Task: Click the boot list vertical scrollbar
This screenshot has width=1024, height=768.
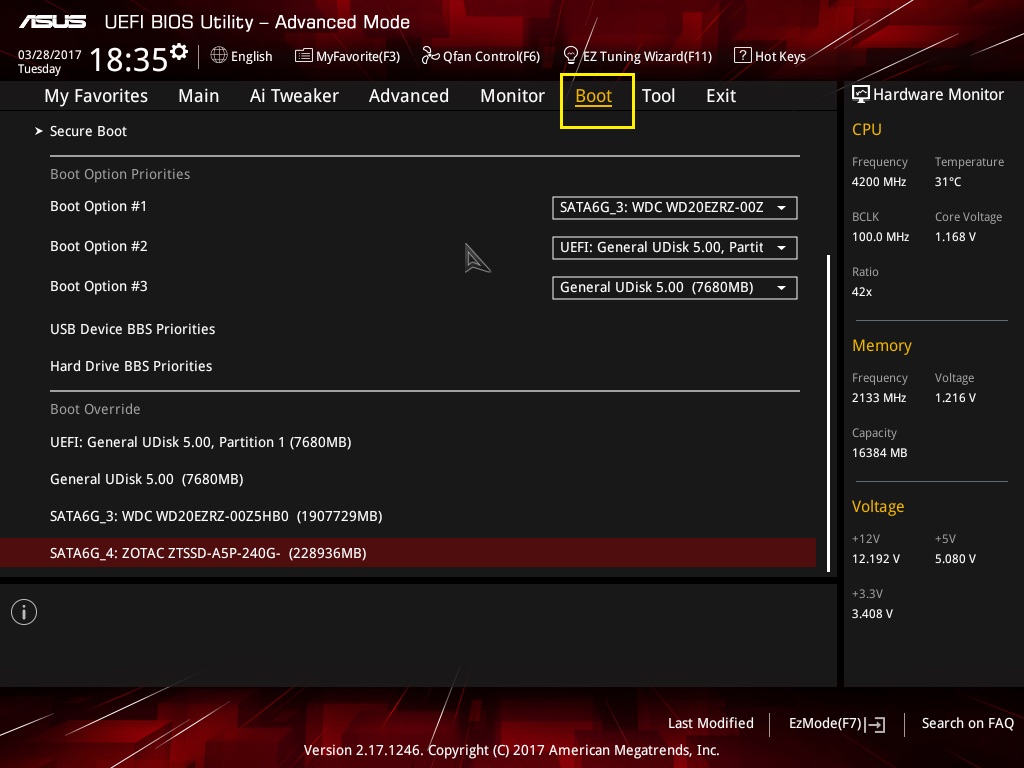Action: pyautogui.click(x=829, y=413)
